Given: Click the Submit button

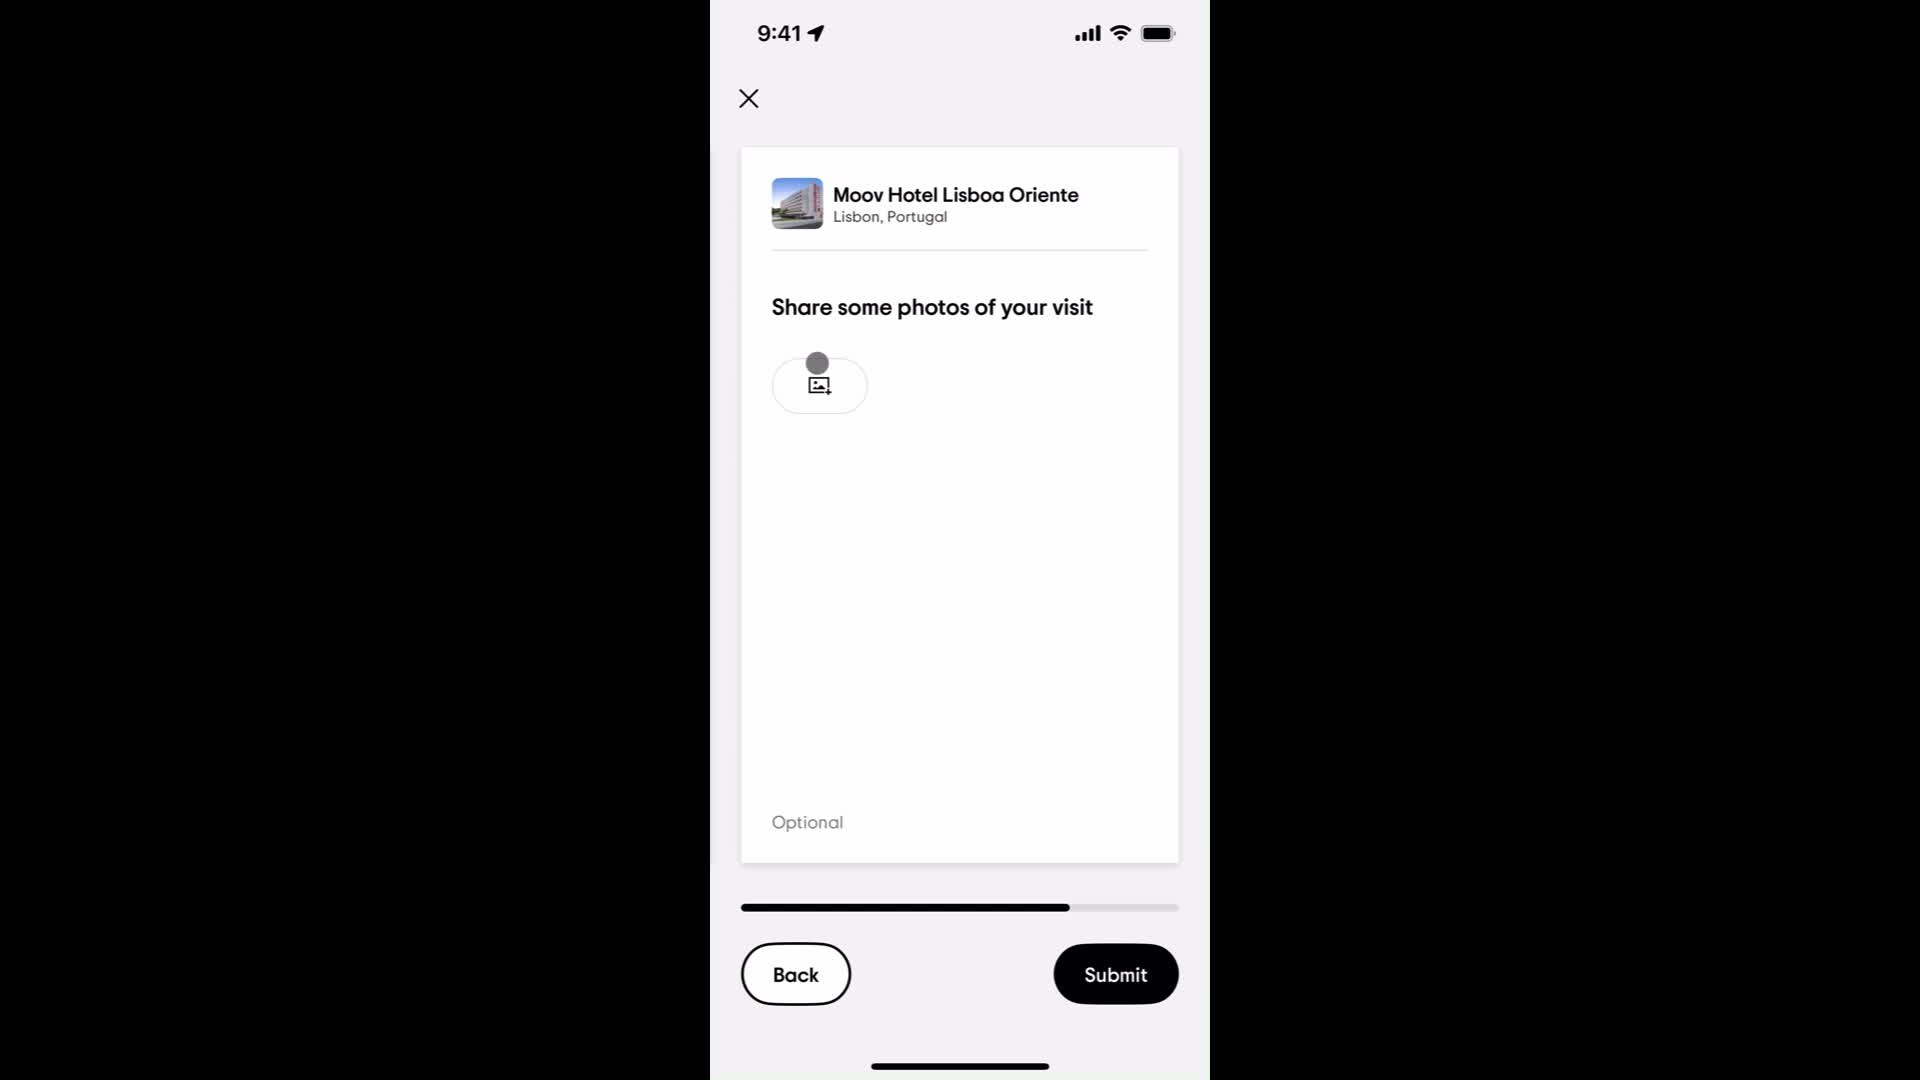Looking at the screenshot, I should point(1114,975).
